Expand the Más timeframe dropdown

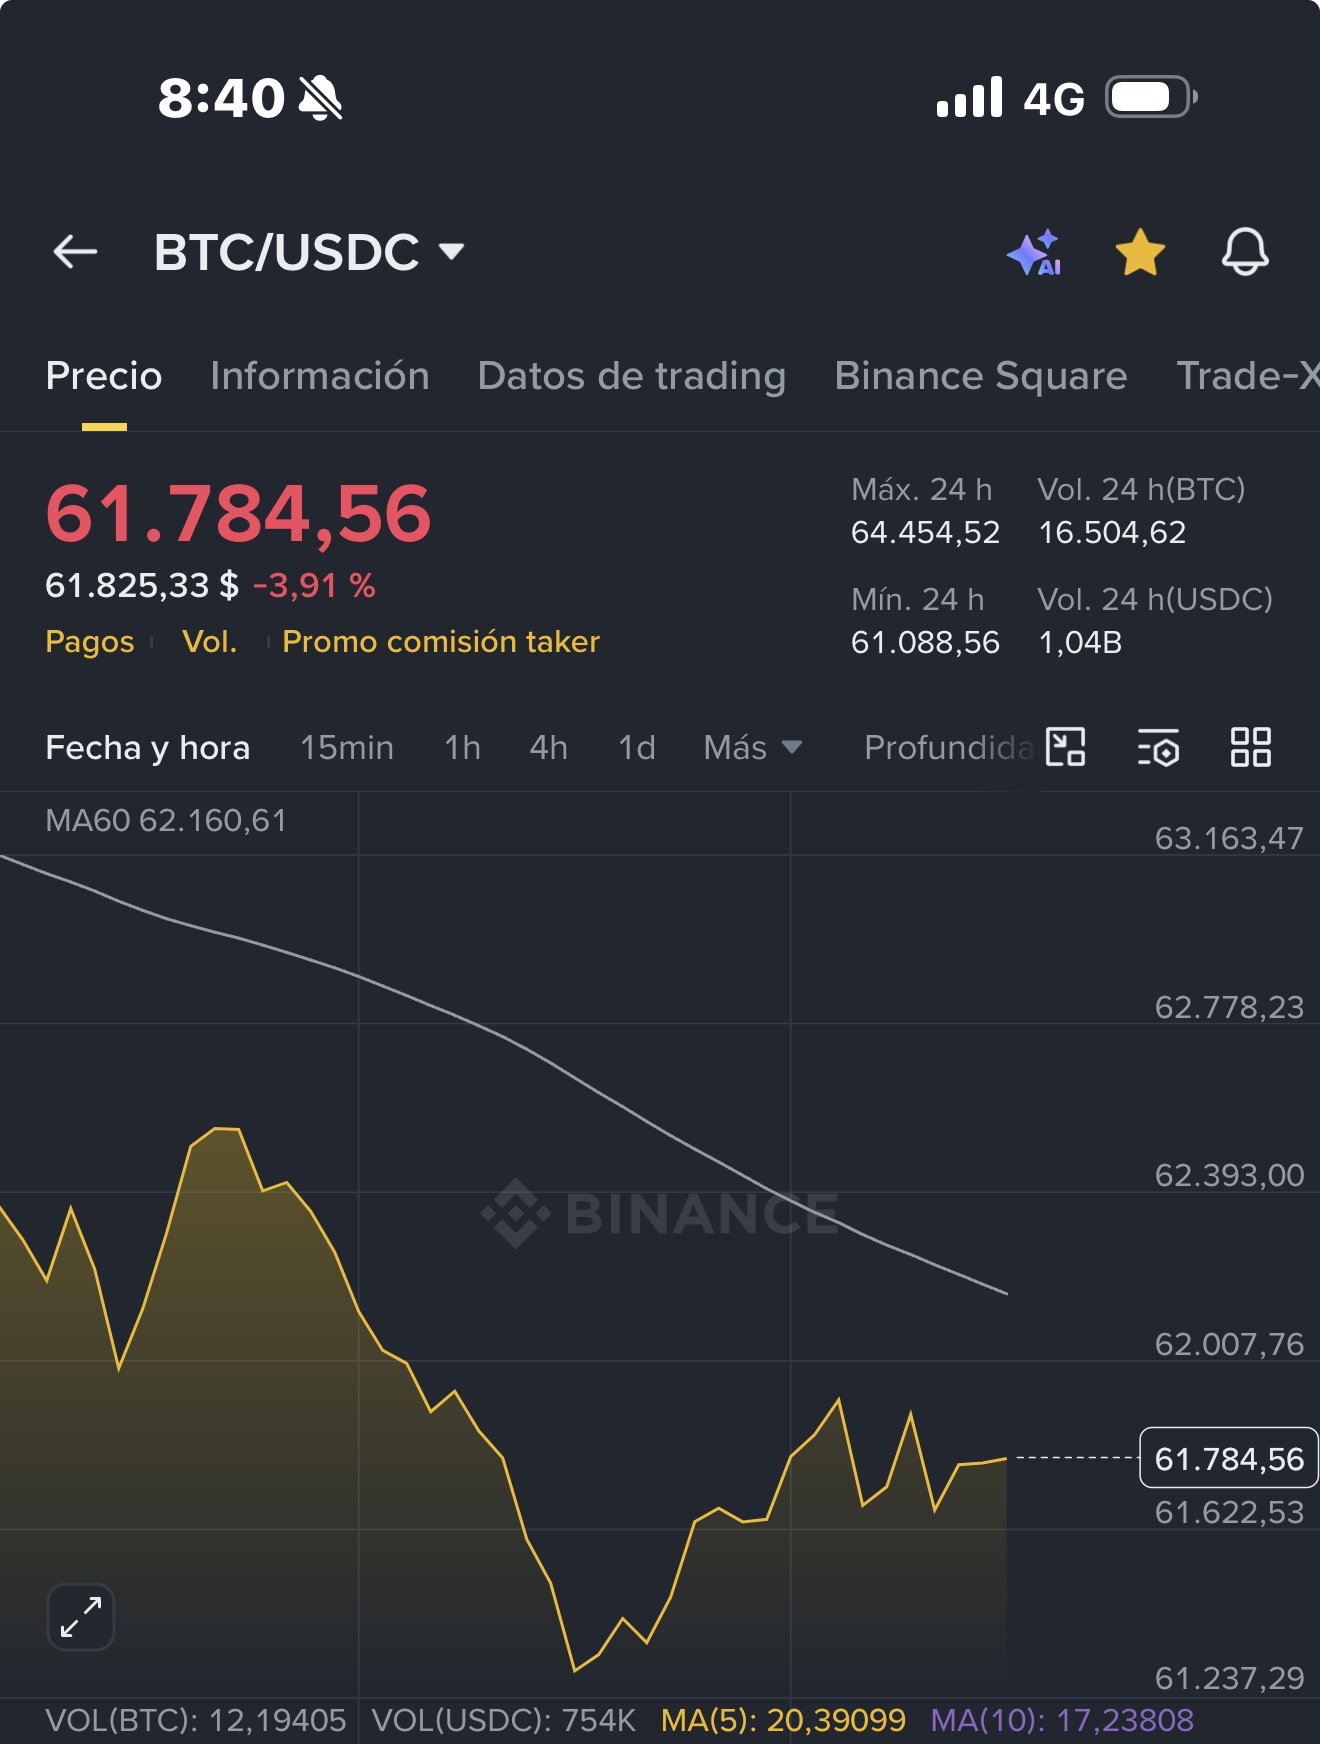[x=752, y=747]
